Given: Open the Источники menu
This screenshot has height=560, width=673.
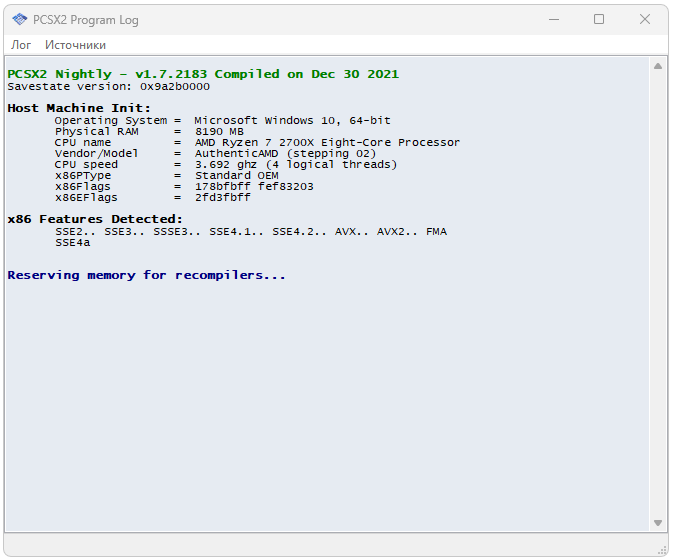Looking at the screenshot, I should [75, 45].
